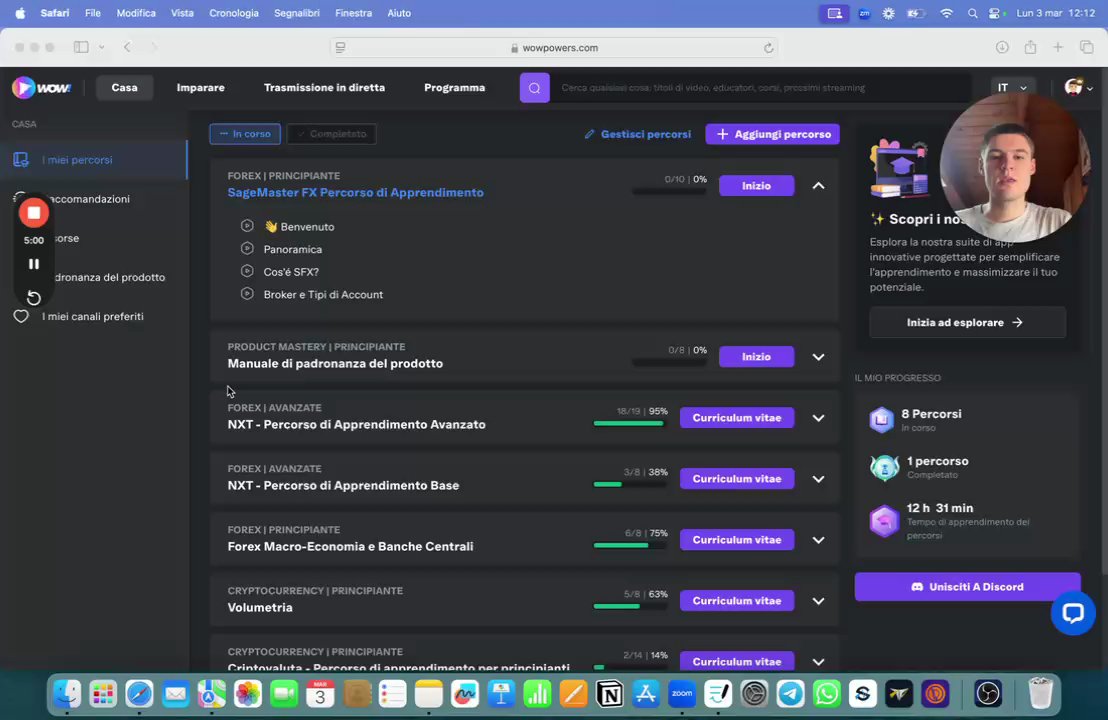Play the Panoramica lesson icon
Image resolution: width=1108 pixels, height=720 pixels.
247,249
